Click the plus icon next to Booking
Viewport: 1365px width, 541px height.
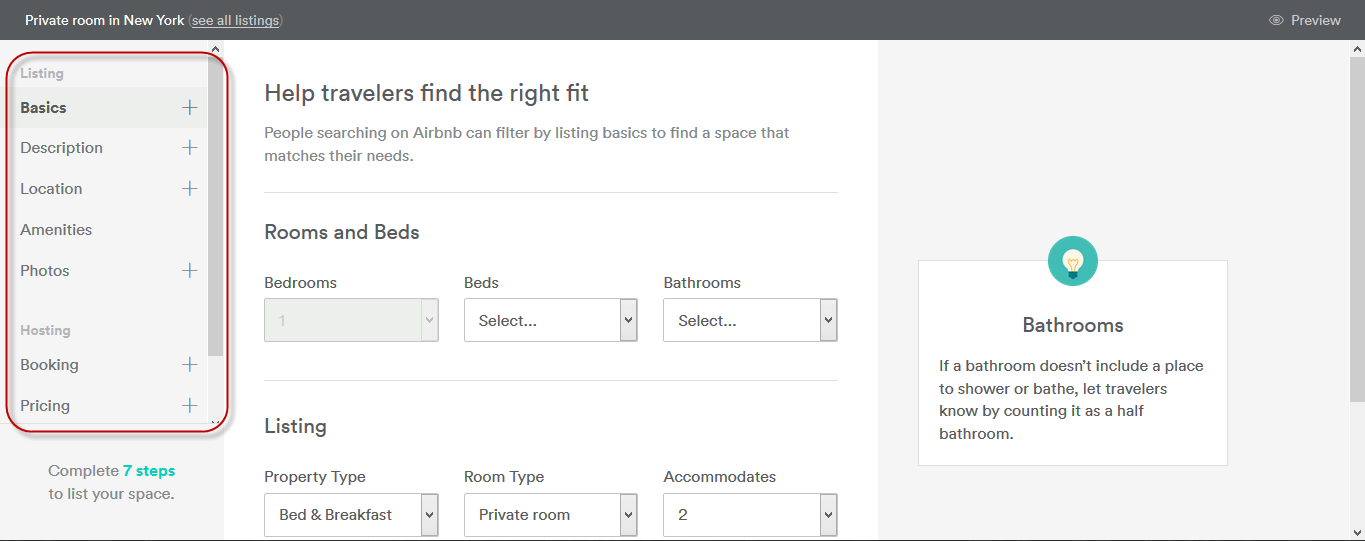(190, 365)
